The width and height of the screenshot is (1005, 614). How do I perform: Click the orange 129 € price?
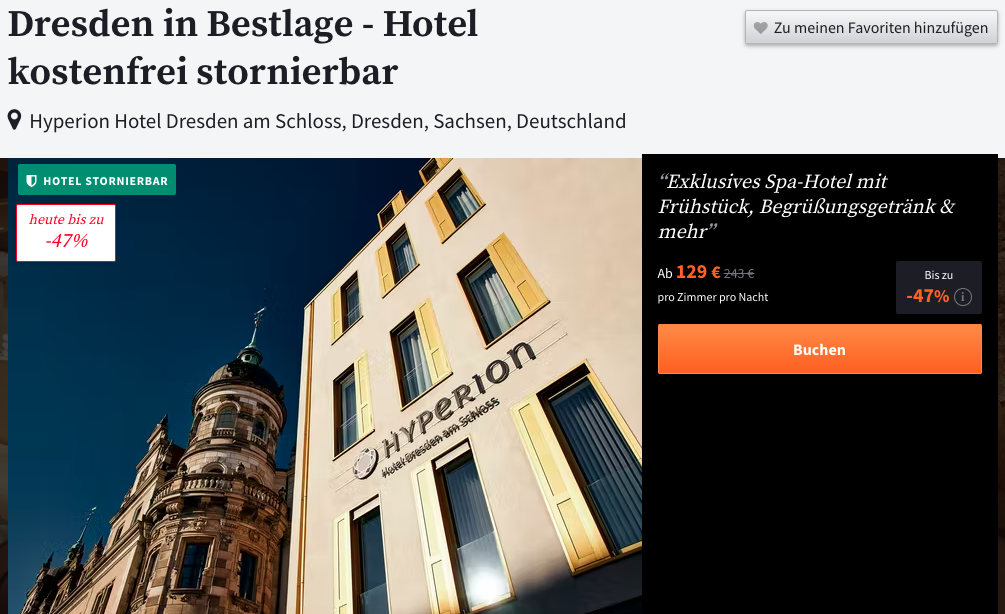(698, 272)
